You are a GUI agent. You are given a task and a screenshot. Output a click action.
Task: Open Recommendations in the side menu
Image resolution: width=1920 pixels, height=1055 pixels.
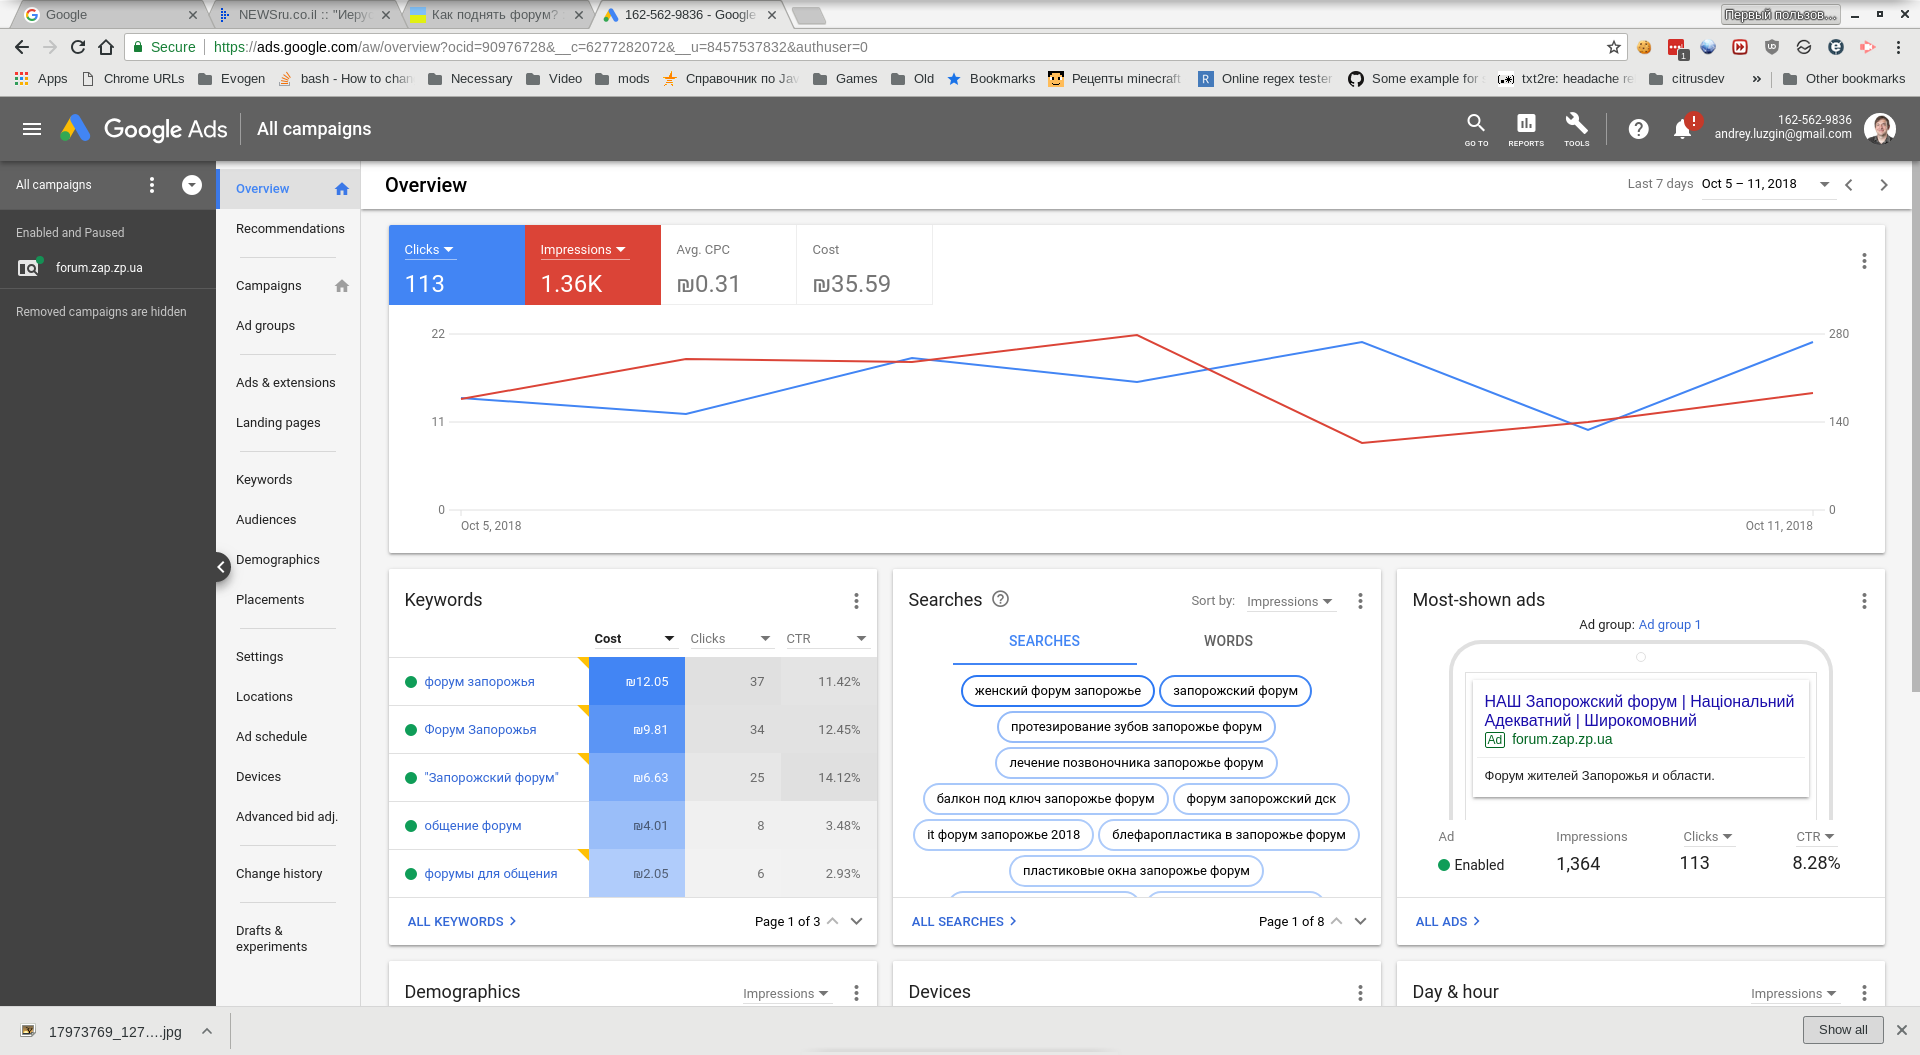(x=290, y=229)
